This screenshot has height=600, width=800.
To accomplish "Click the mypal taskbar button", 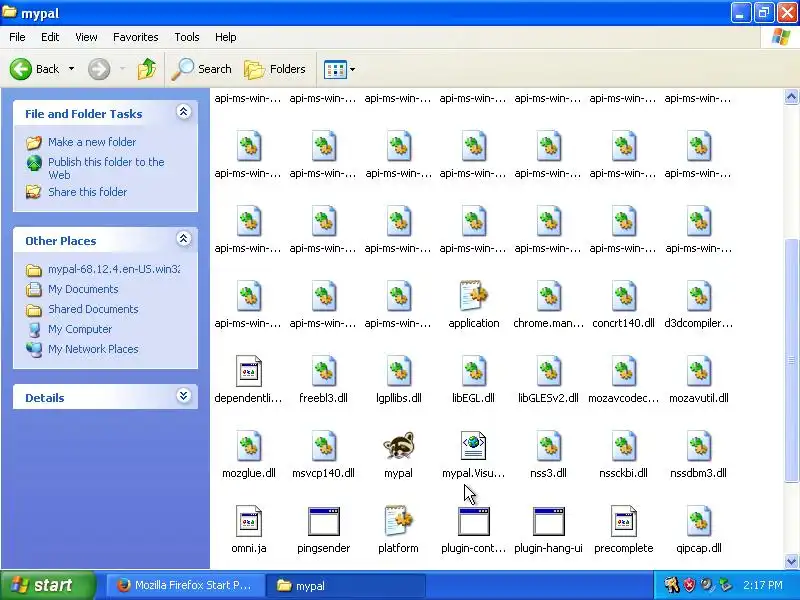I will click(346, 585).
